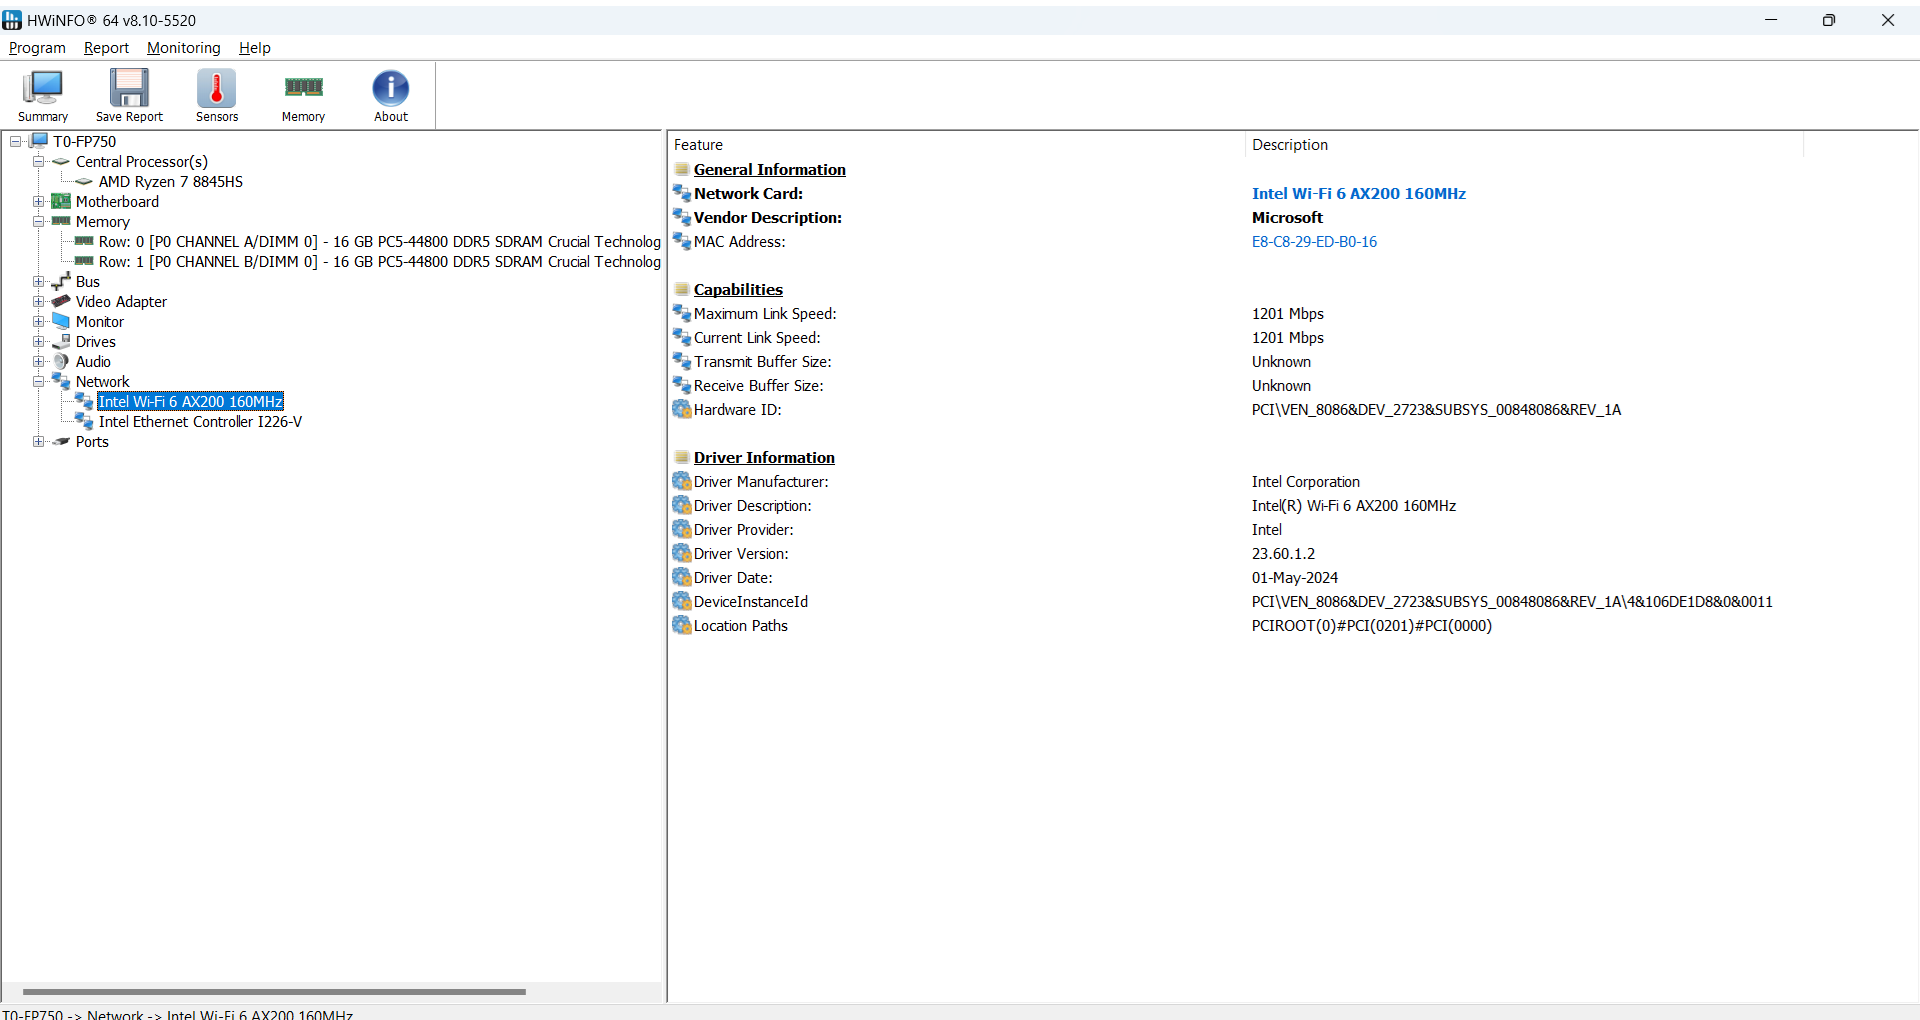
Task: Select memory Row: 0 DIMM entry
Action: (379, 241)
